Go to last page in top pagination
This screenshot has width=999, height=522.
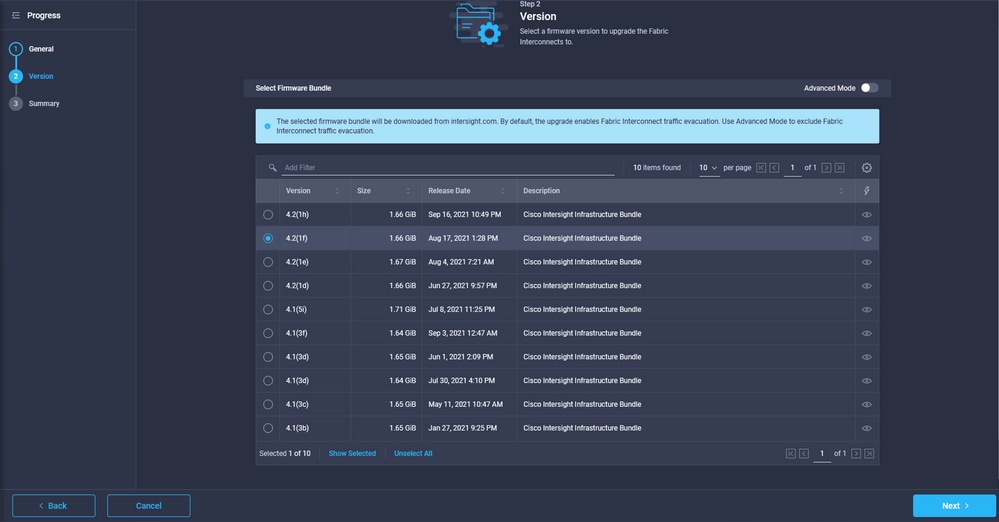[x=840, y=168]
